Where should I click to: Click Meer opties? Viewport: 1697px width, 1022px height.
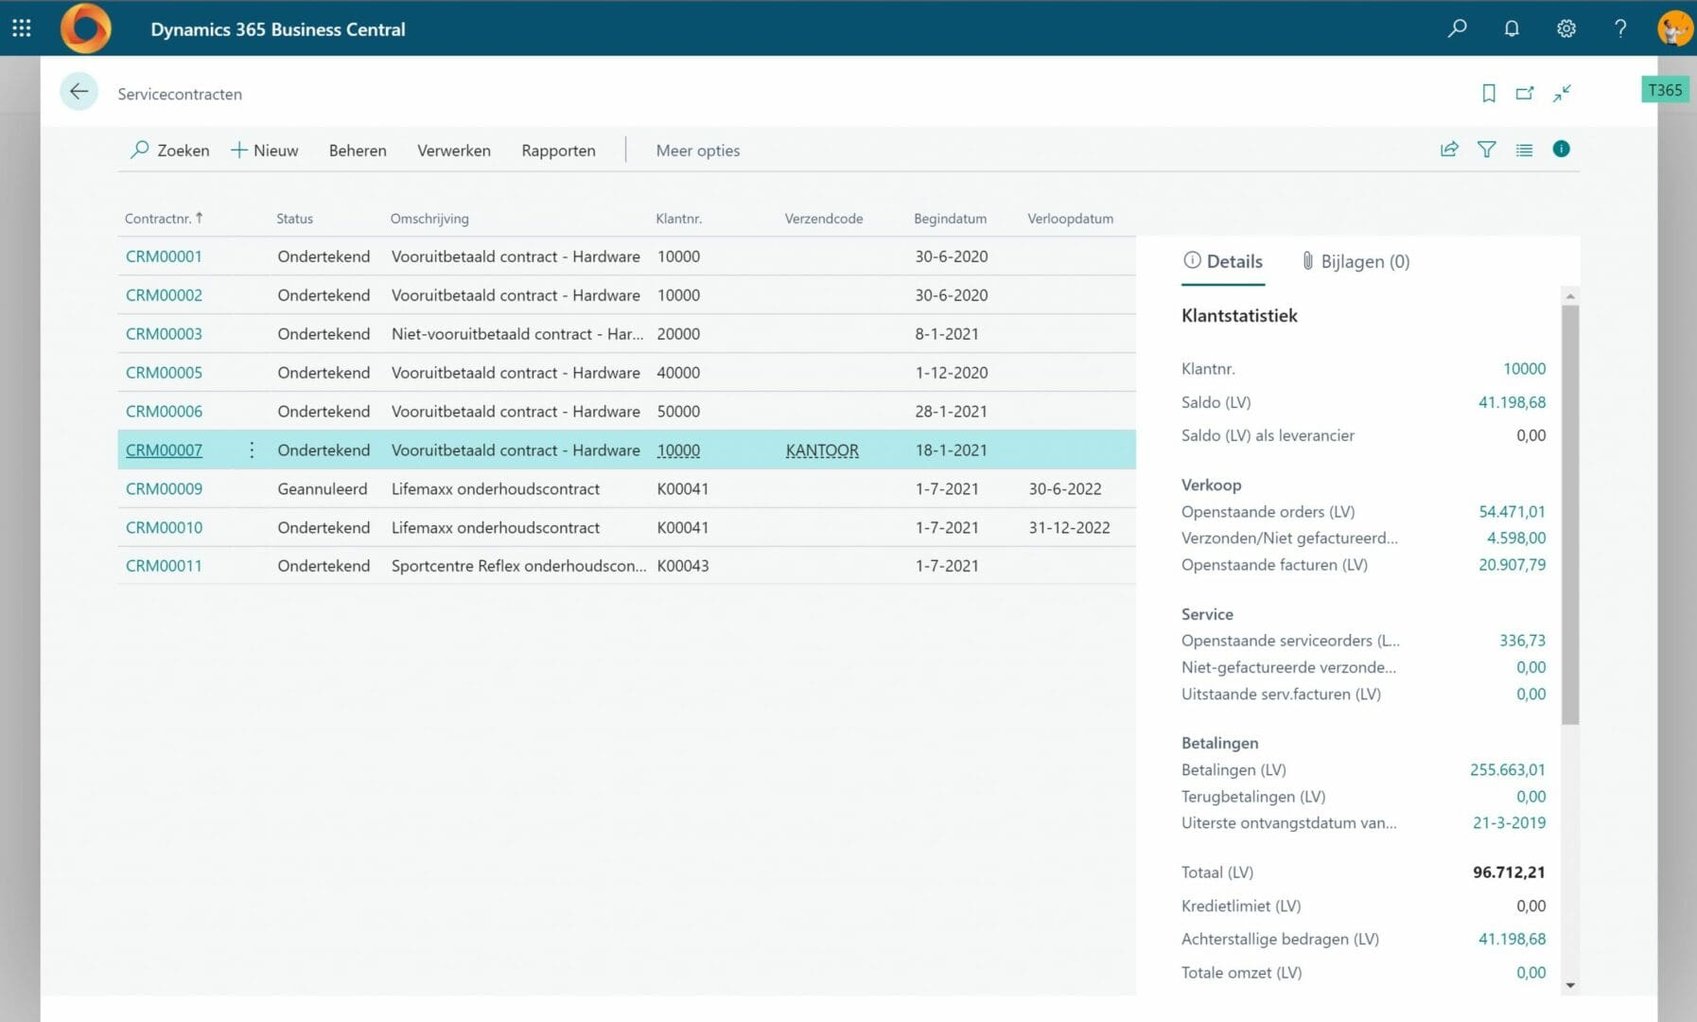point(698,150)
